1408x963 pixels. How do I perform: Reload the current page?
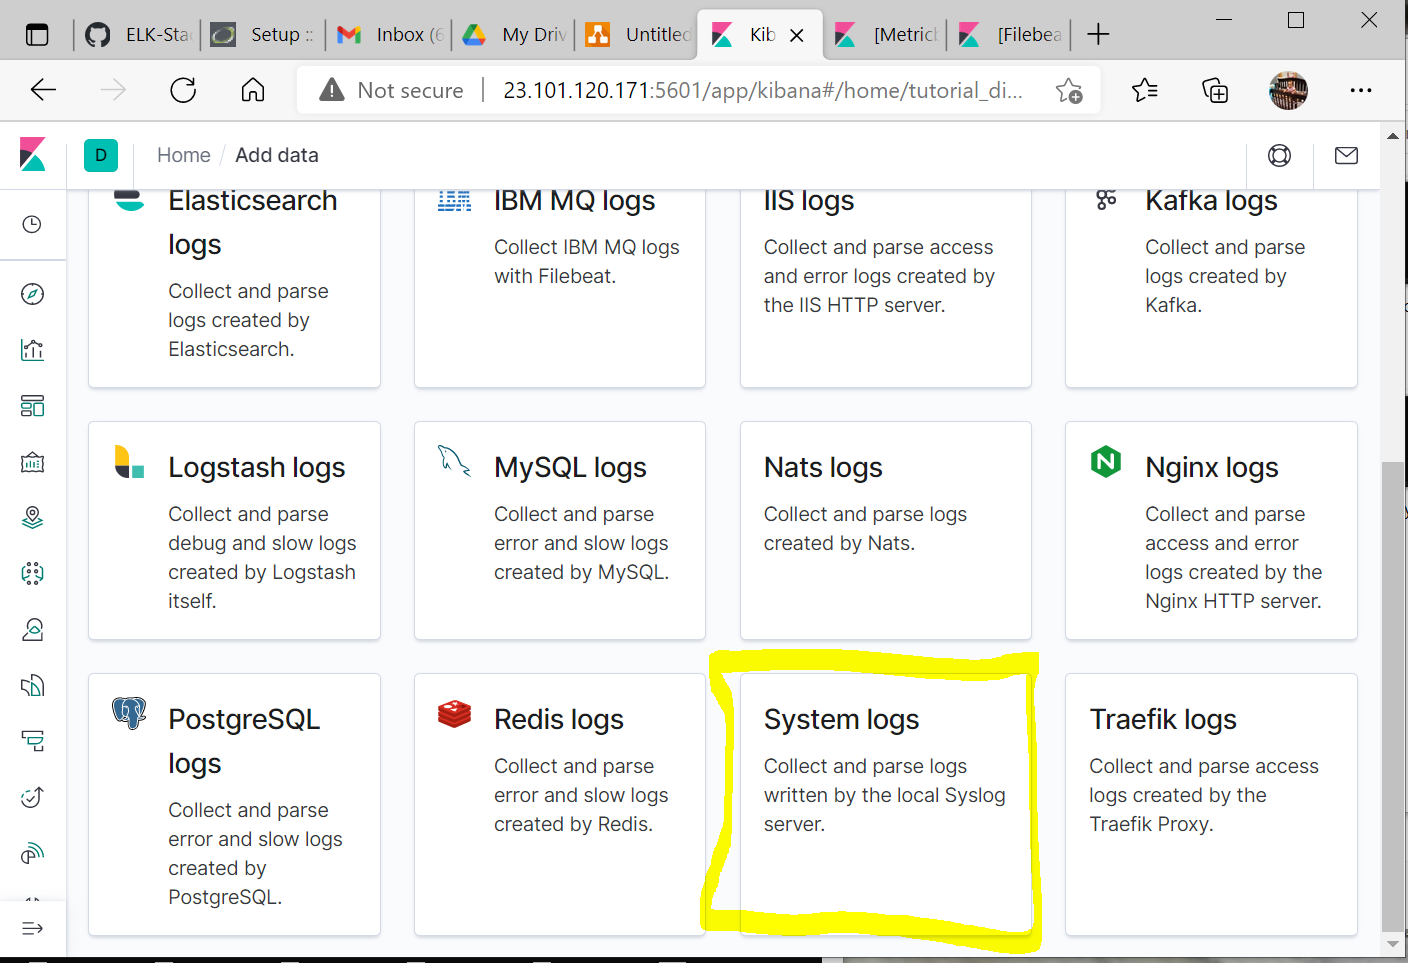click(x=183, y=91)
